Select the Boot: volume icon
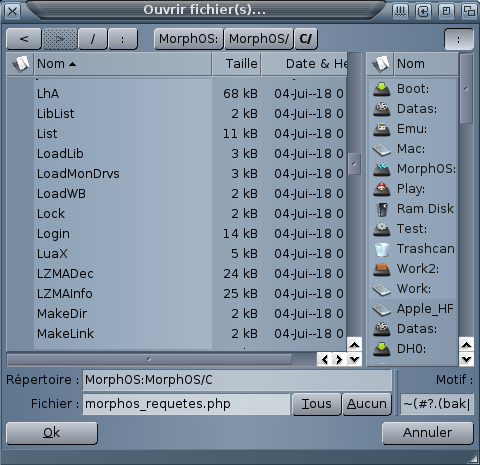The width and height of the screenshot is (480, 465). [x=382, y=89]
